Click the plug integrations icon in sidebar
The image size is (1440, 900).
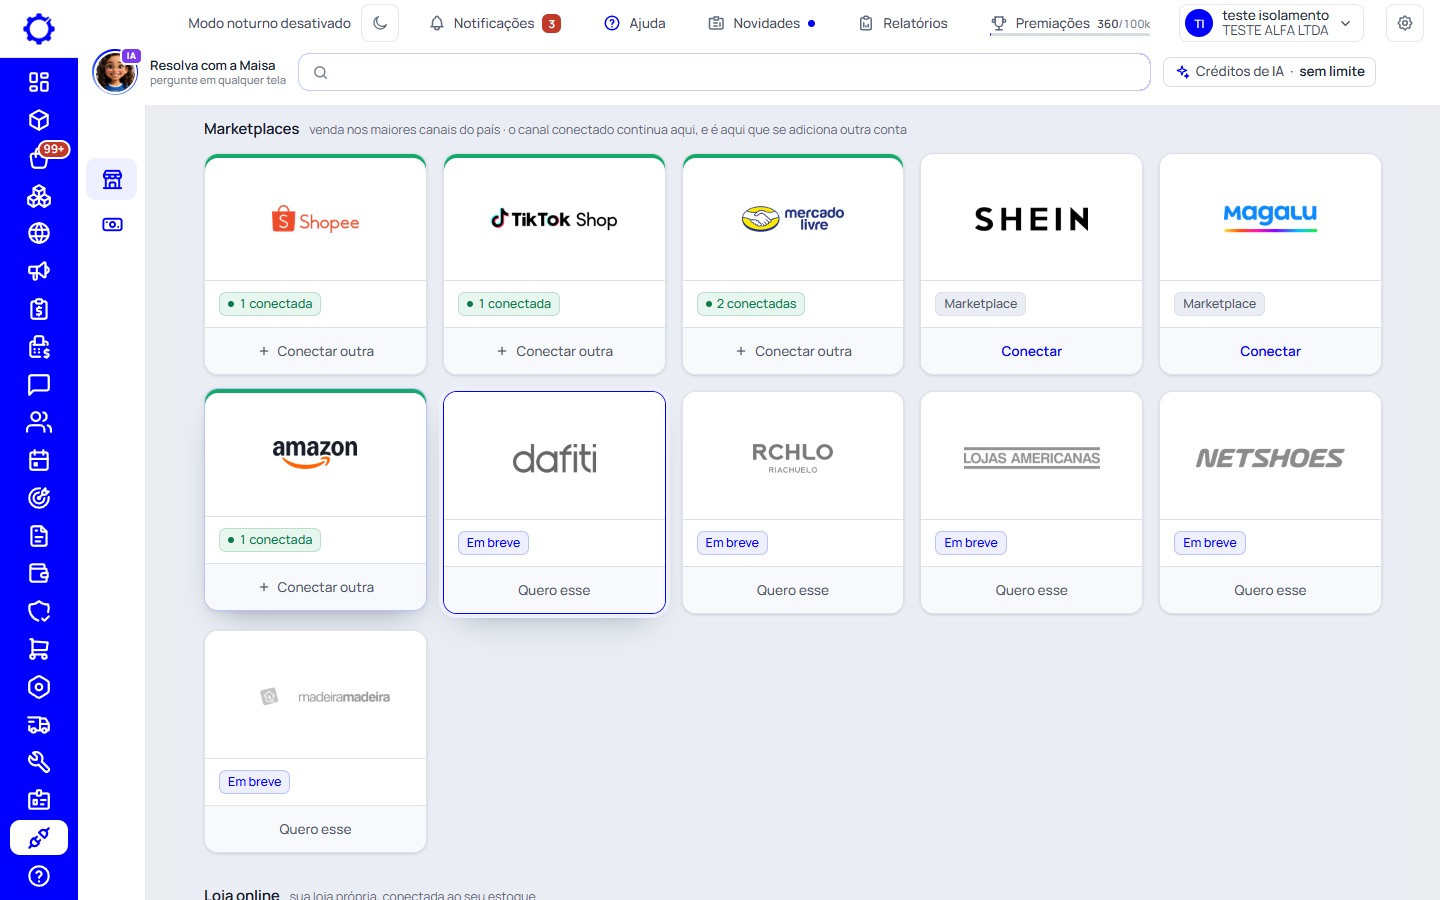click(39, 838)
